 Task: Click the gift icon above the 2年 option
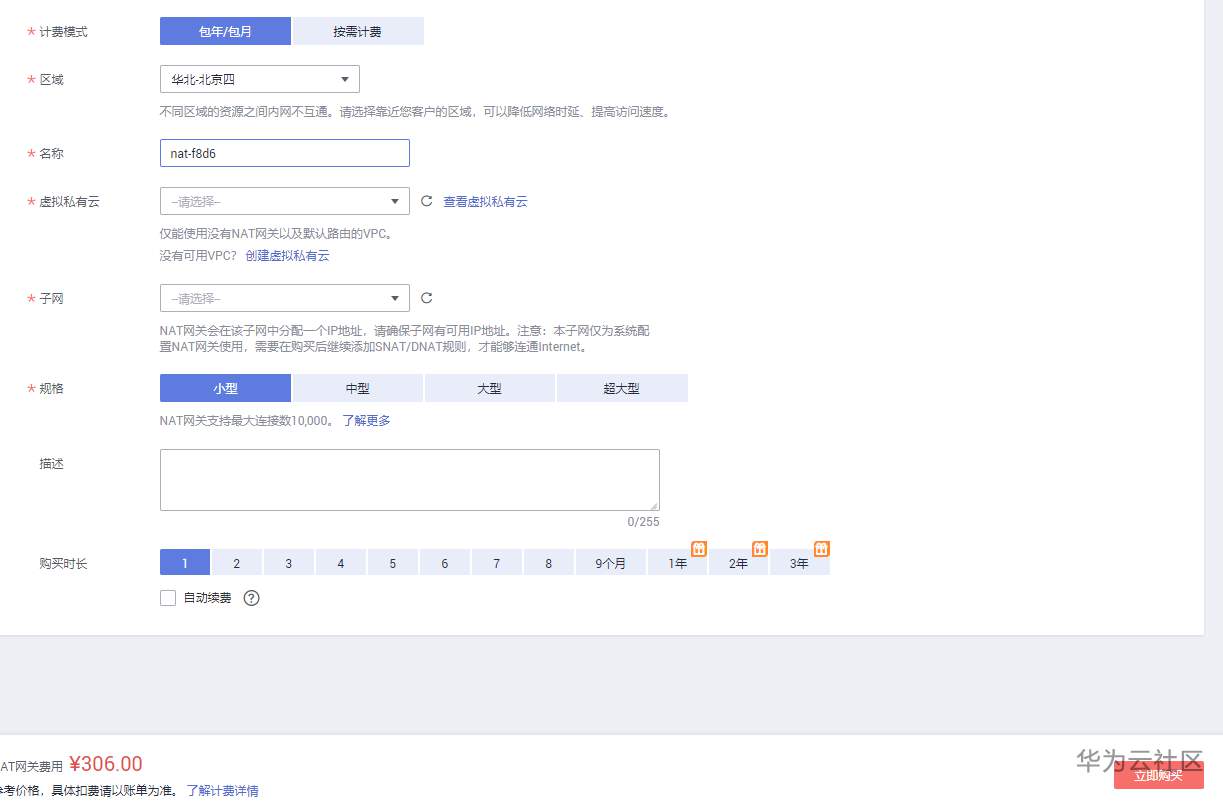(760, 548)
